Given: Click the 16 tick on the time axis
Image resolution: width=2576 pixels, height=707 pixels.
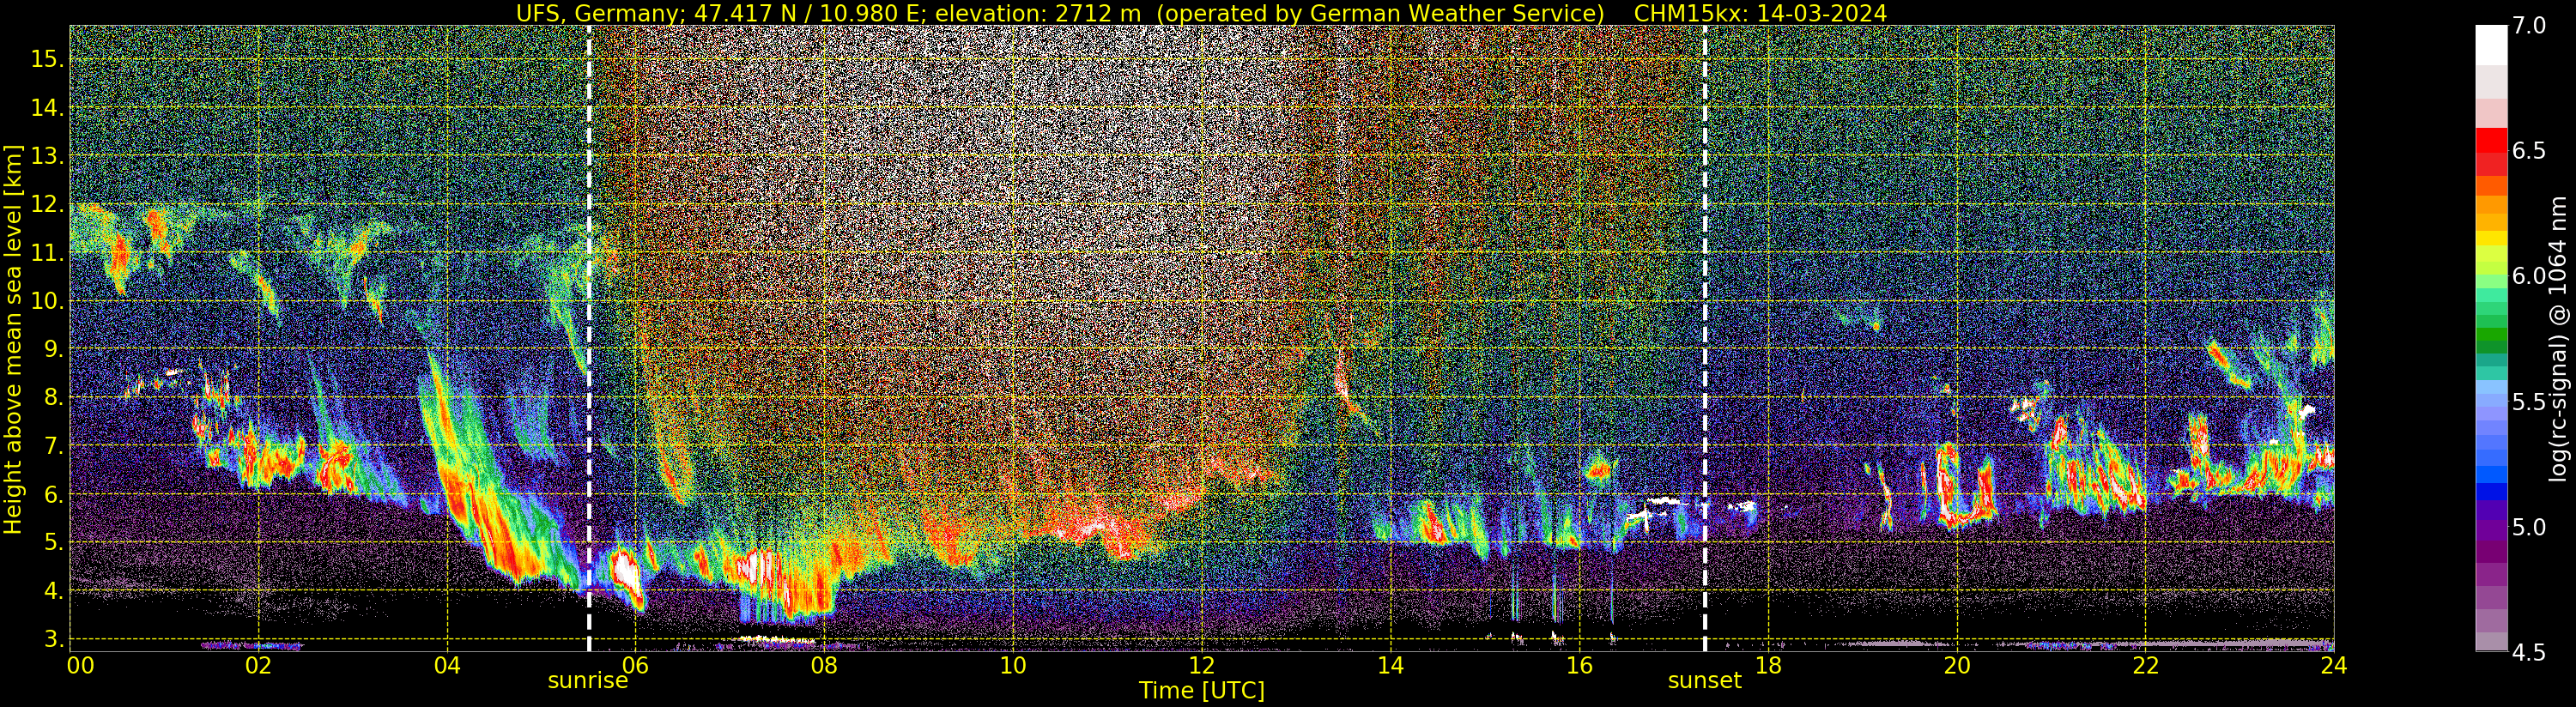Looking at the screenshot, I should [x=1579, y=665].
